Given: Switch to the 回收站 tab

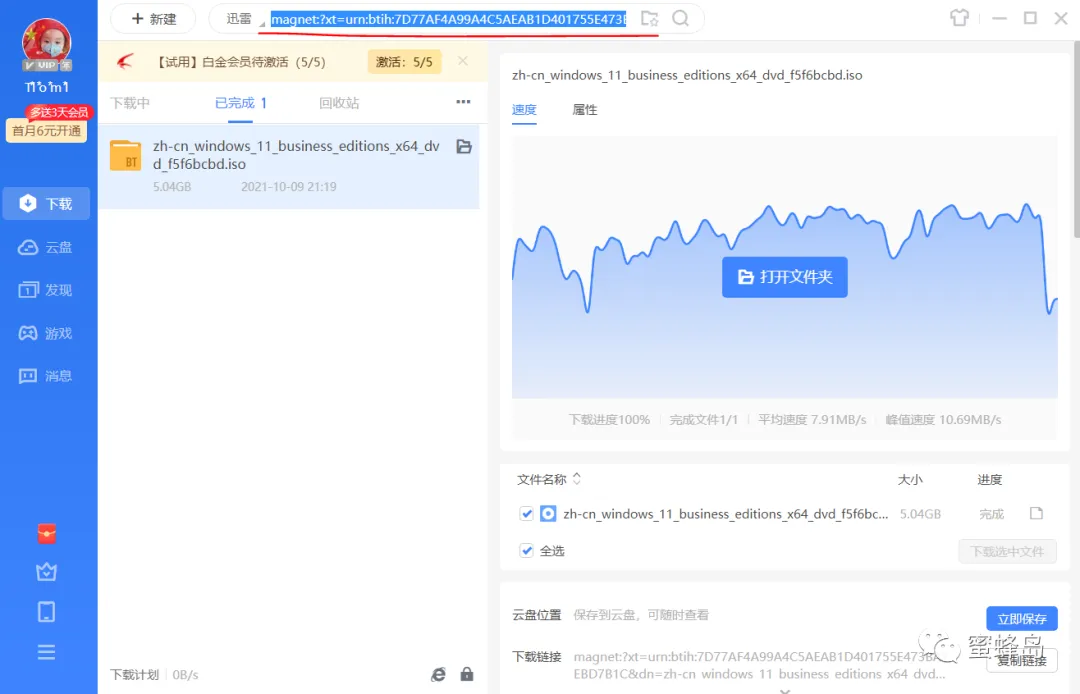Looking at the screenshot, I should pyautogui.click(x=339, y=103).
